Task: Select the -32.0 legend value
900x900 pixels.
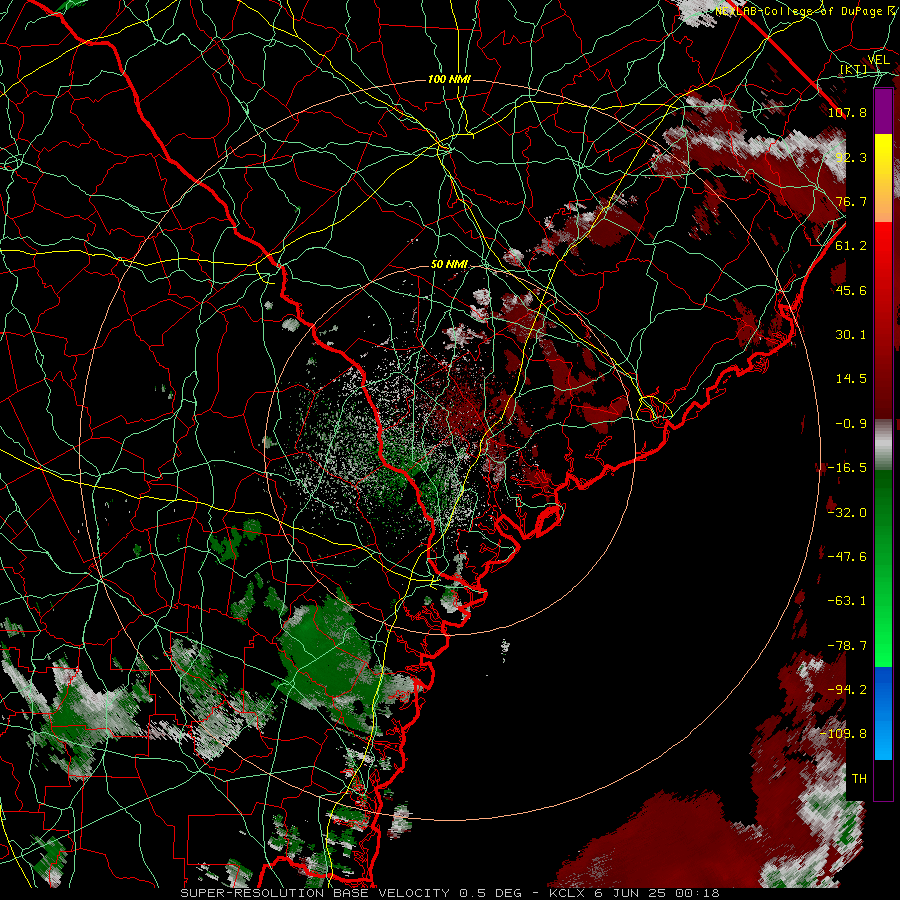Action: (847, 512)
